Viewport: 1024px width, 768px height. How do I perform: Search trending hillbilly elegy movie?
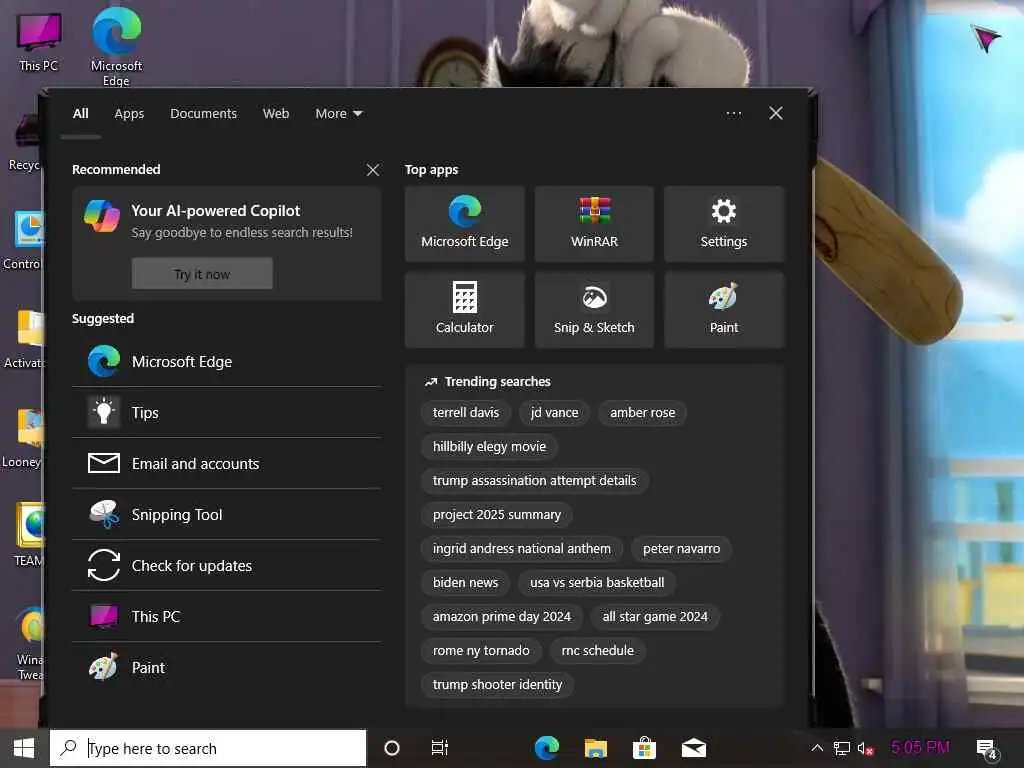(x=489, y=447)
